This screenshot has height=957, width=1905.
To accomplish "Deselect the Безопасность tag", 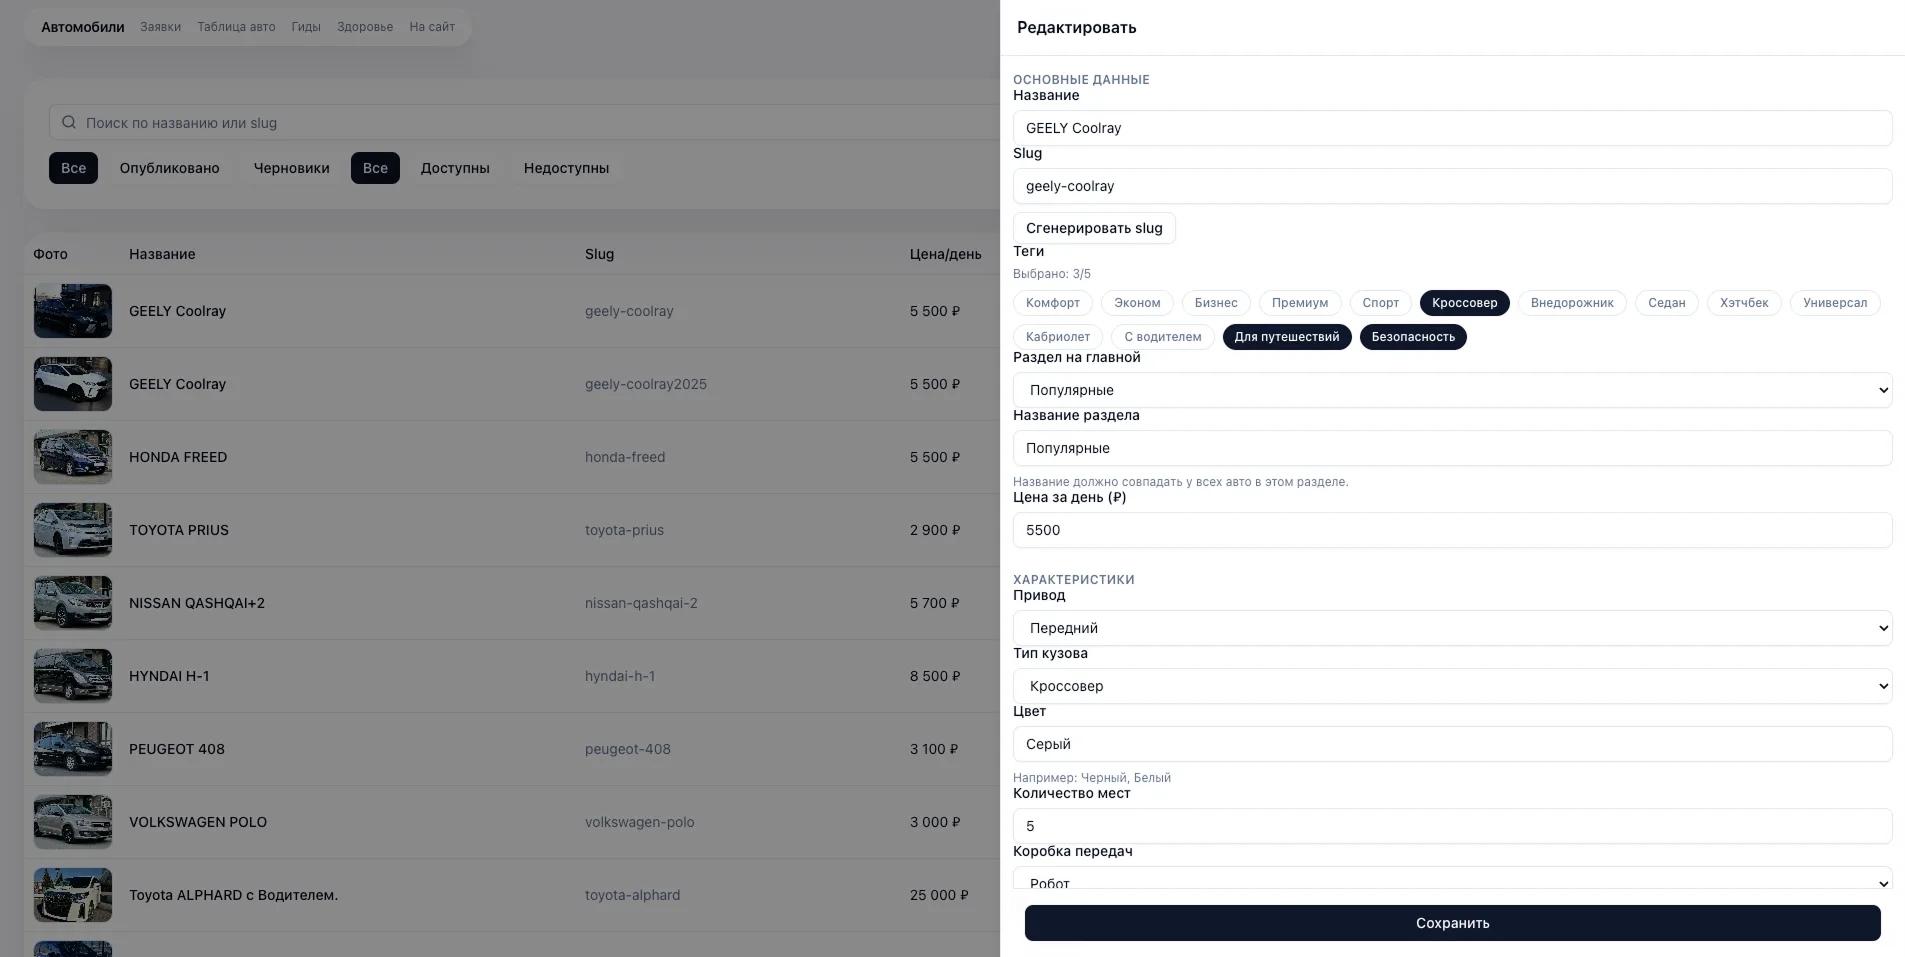I will 1413,337.
